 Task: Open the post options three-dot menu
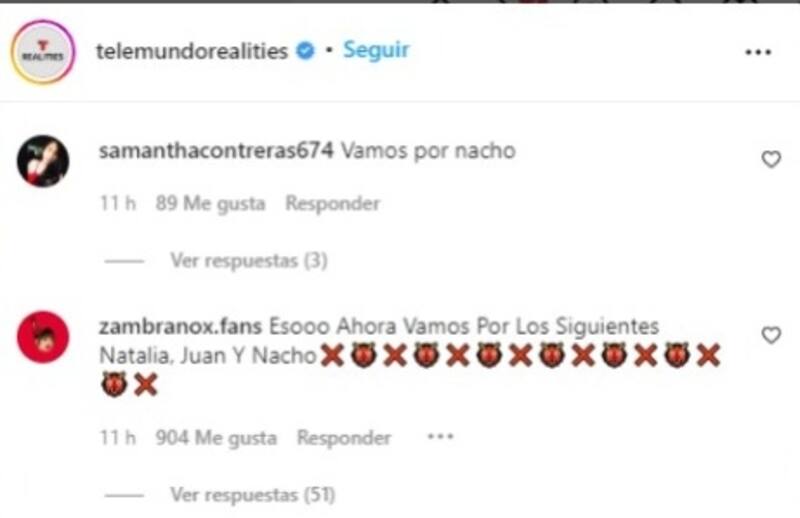(x=758, y=52)
